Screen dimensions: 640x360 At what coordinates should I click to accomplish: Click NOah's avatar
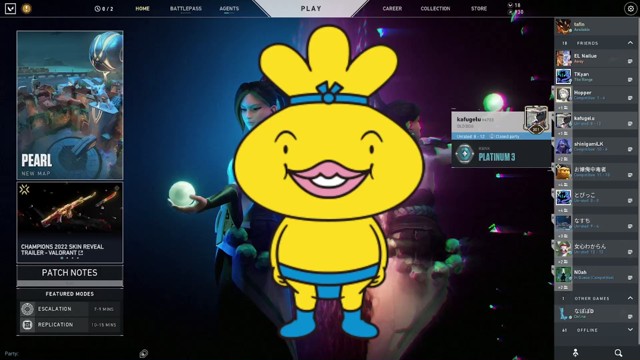tap(563, 274)
